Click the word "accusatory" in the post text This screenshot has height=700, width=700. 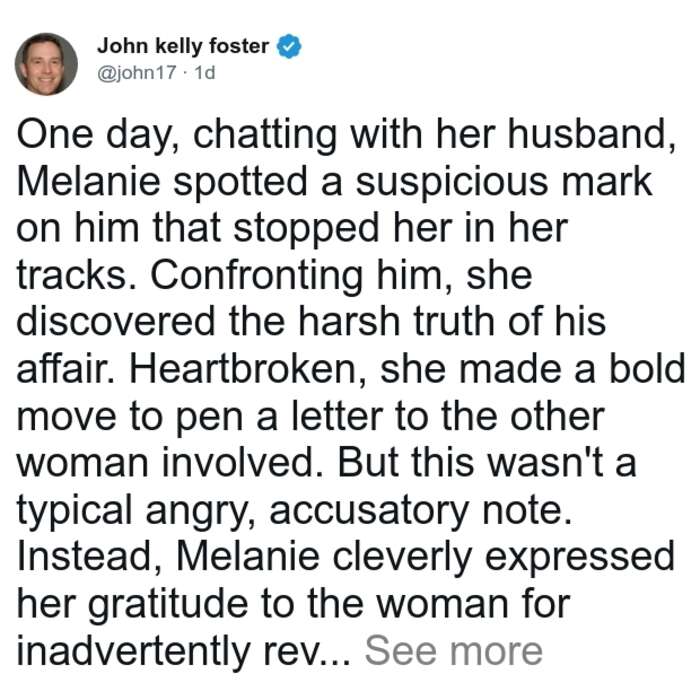[369, 511]
